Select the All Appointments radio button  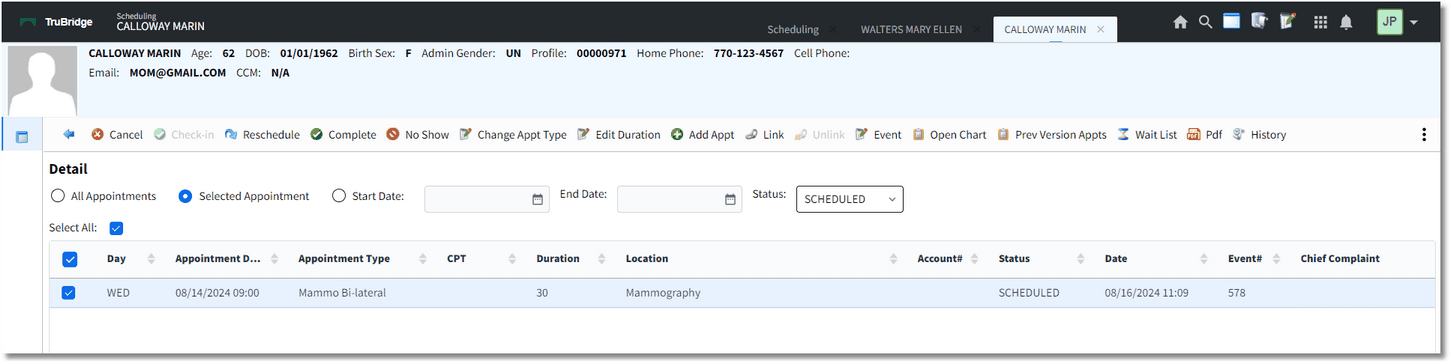click(x=58, y=196)
